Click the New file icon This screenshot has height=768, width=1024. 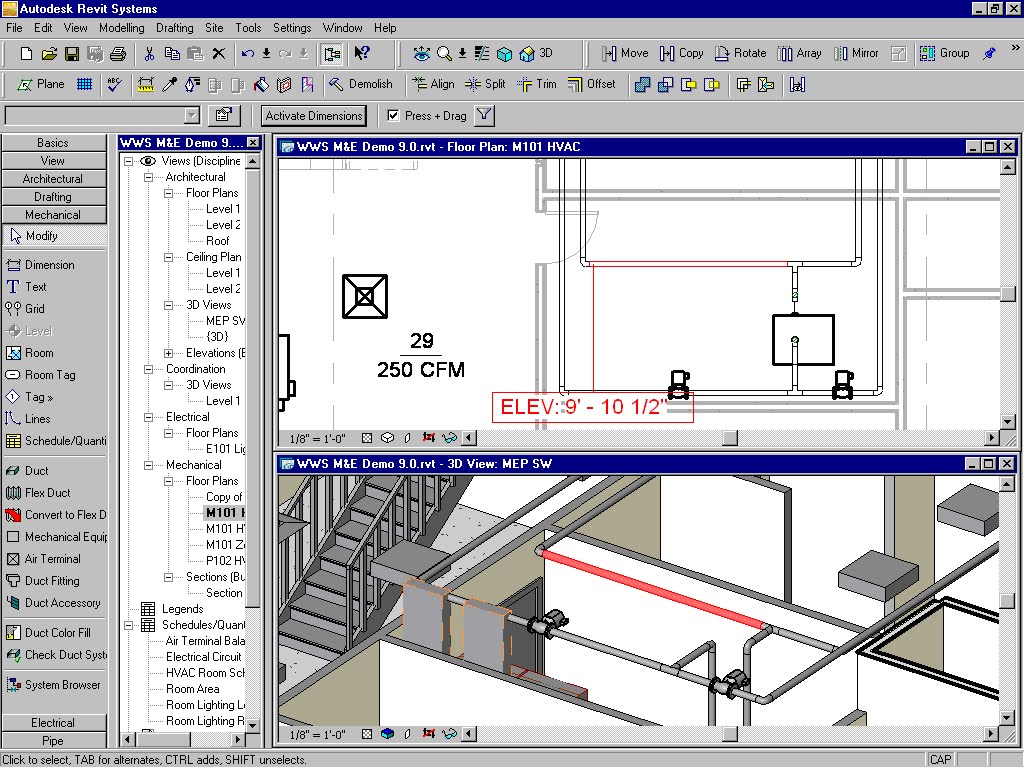click(26, 54)
